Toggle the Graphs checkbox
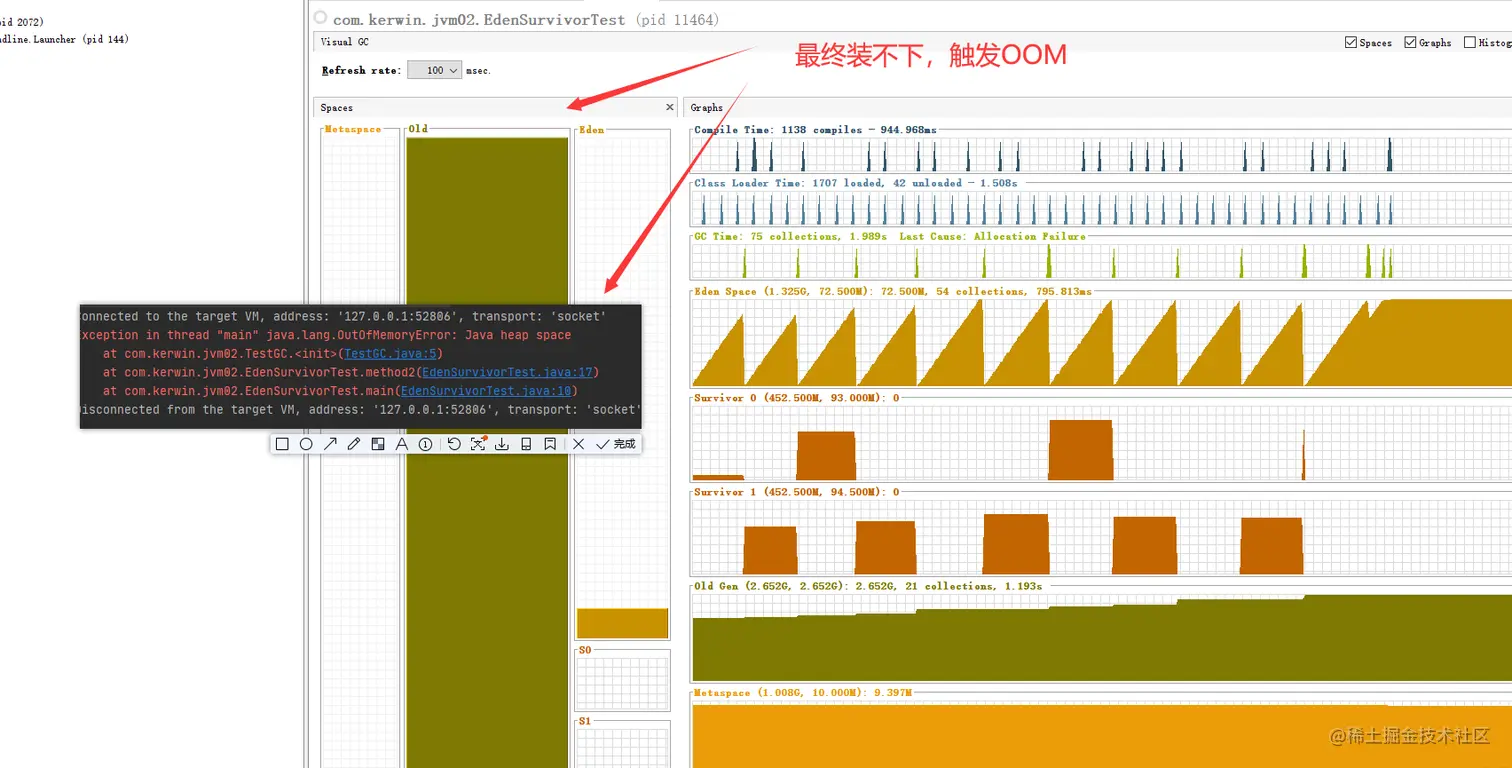The height and width of the screenshot is (768, 1512). click(x=1410, y=42)
